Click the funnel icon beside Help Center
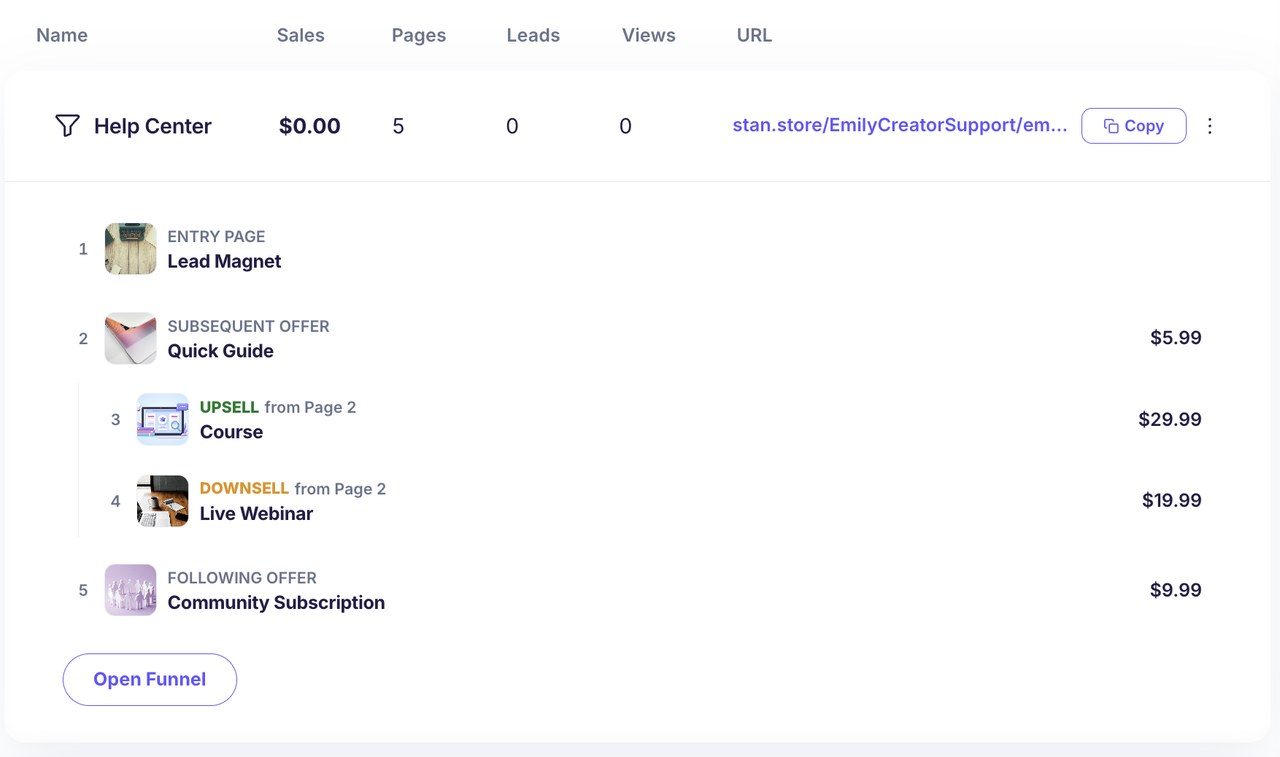 pos(67,126)
